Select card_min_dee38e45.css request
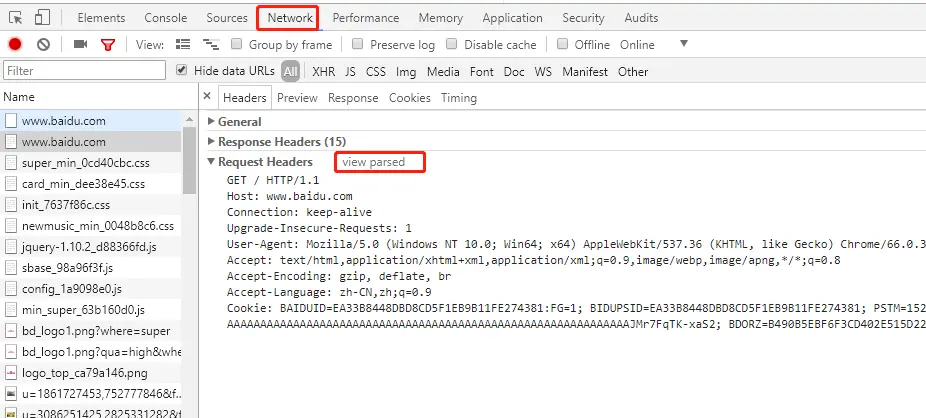Viewport: 926px width, 418px height. click(91, 184)
